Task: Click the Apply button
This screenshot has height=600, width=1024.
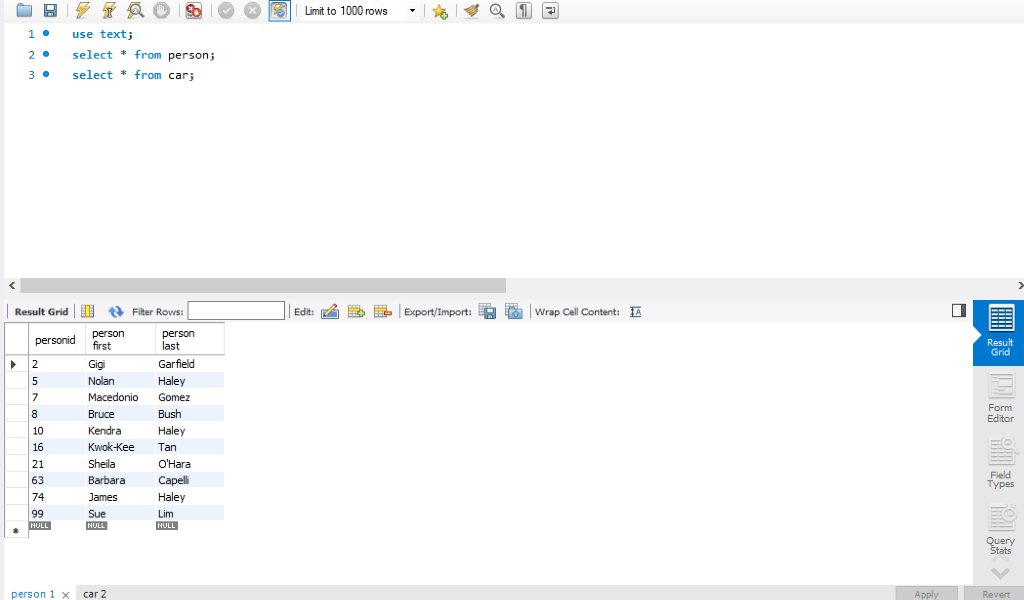Action: [x=926, y=593]
